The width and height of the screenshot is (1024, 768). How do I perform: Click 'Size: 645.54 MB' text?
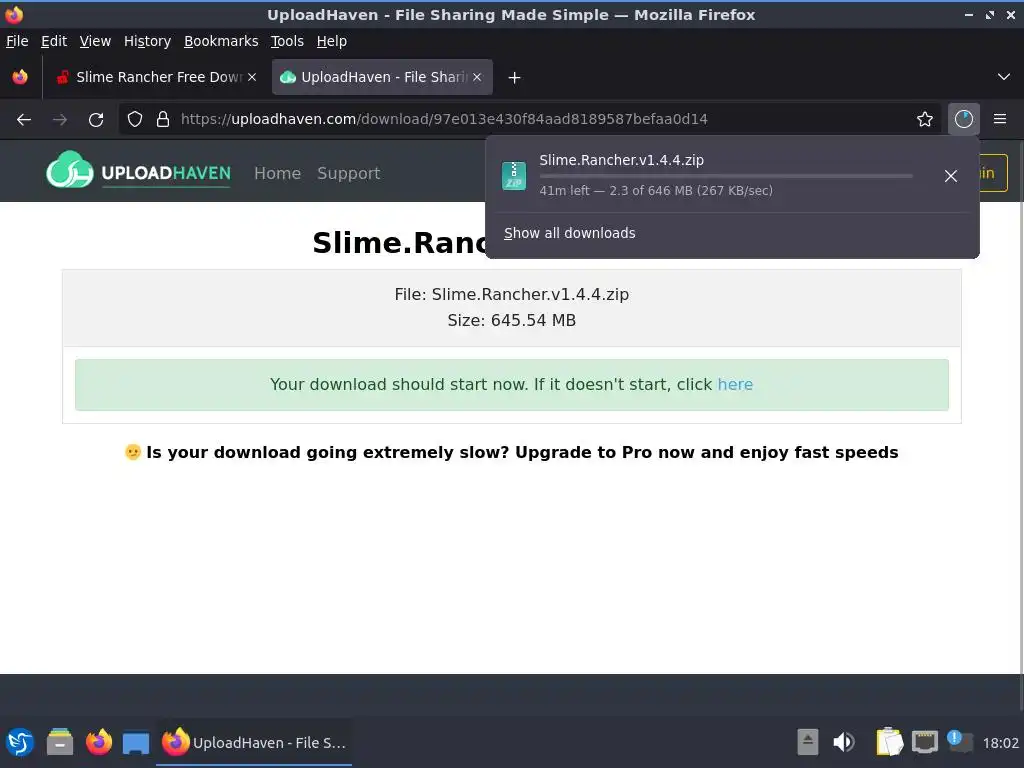point(512,321)
